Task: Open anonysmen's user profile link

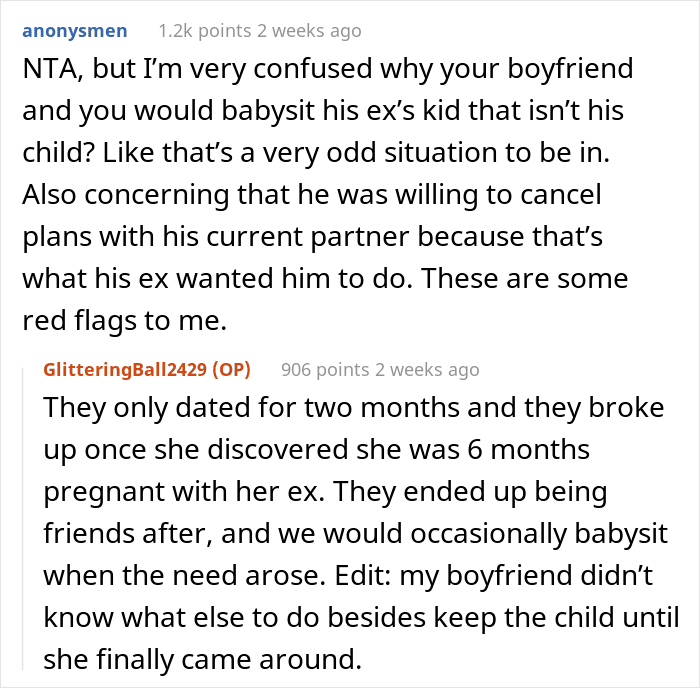Action: (x=75, y=31)
